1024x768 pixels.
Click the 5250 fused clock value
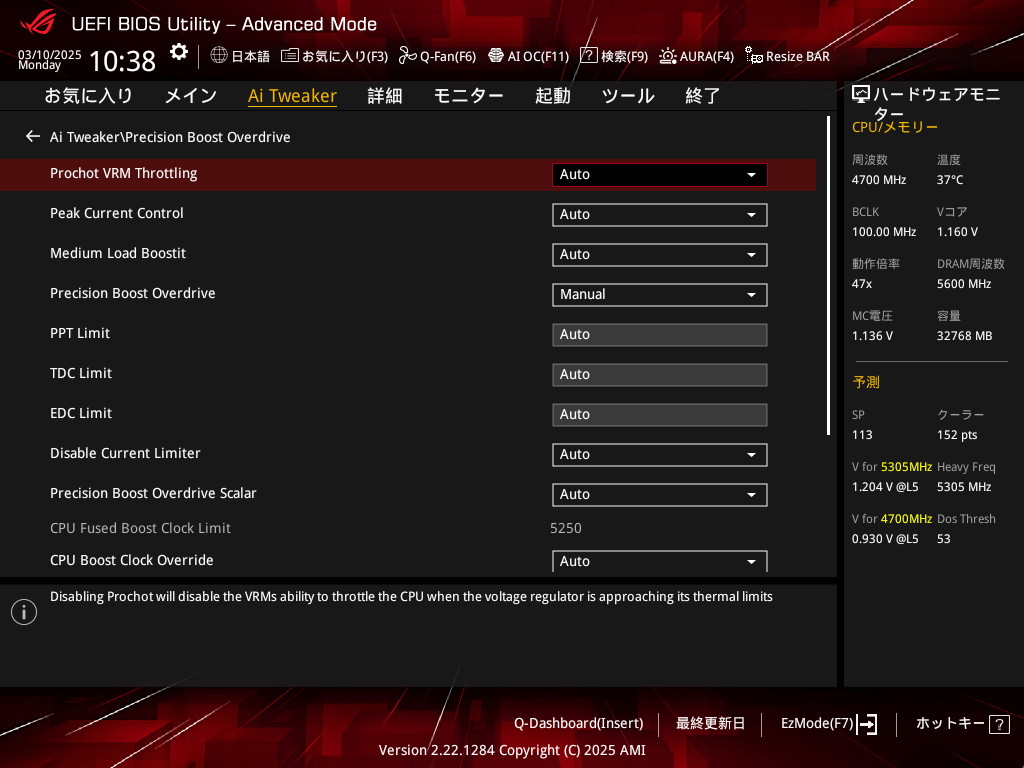click(x=566, y=528)
